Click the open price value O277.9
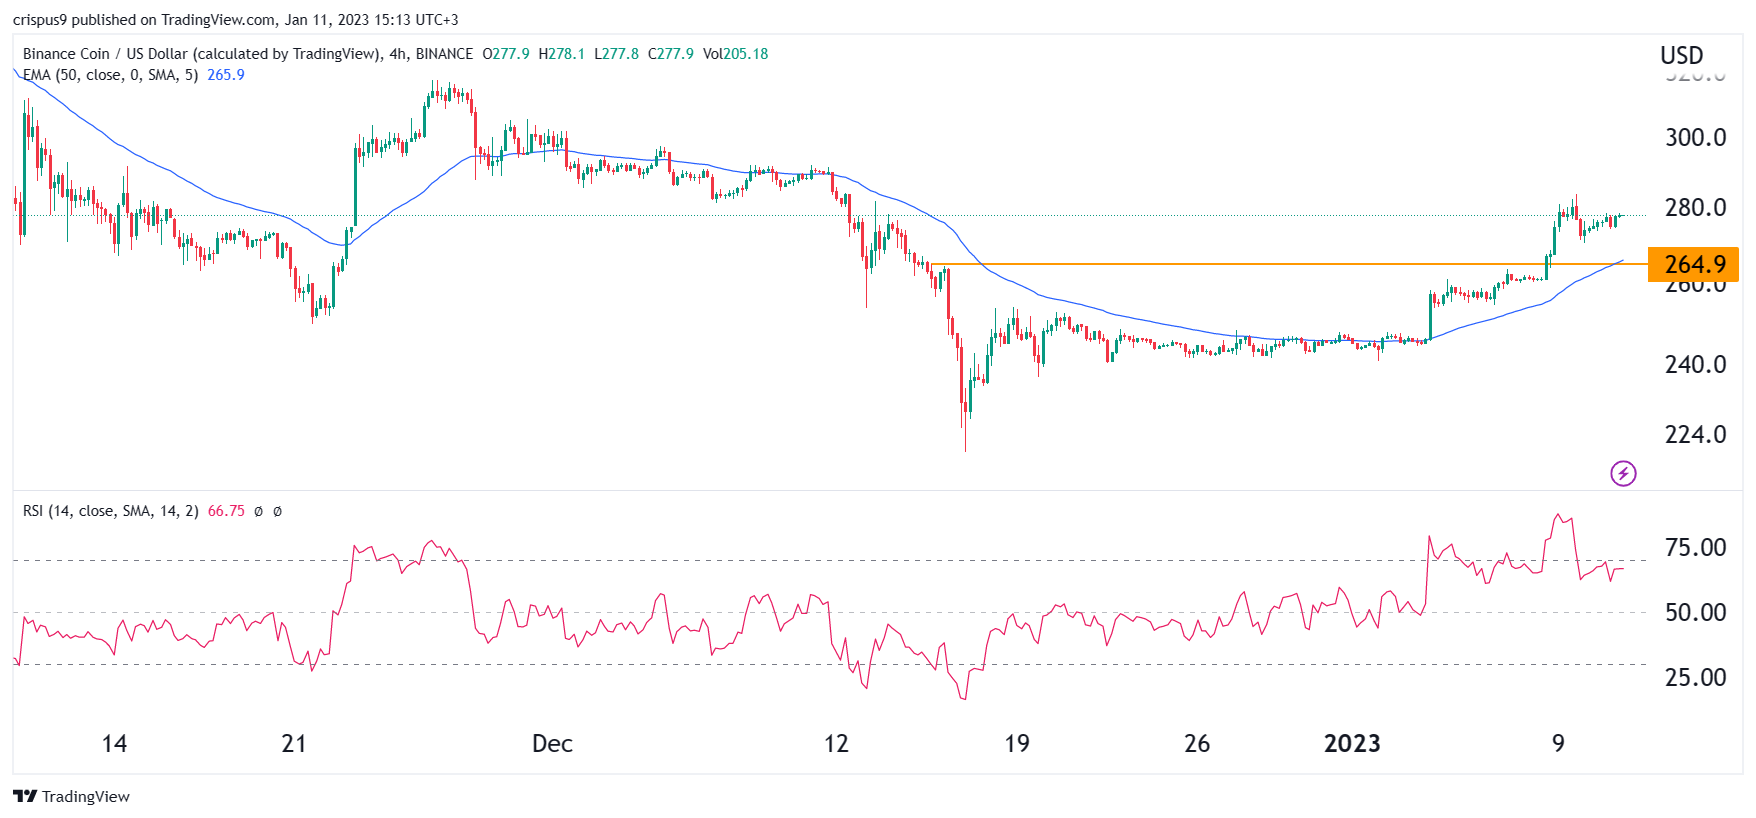Image resolution: width=1756 pixels, height=818 pixels. click(x=506, y=54)
